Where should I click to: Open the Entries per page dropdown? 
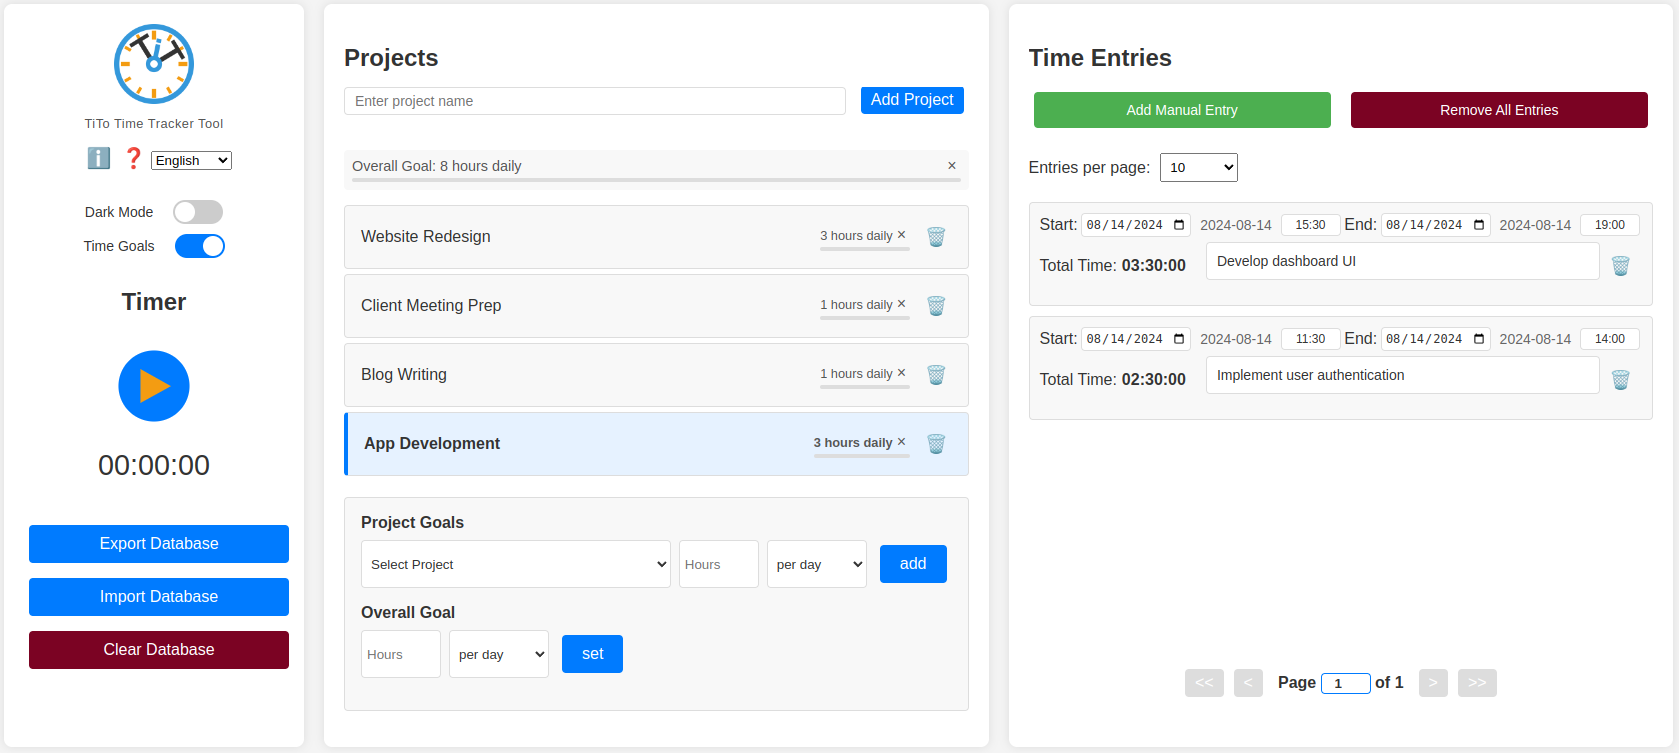(1198, 168)
